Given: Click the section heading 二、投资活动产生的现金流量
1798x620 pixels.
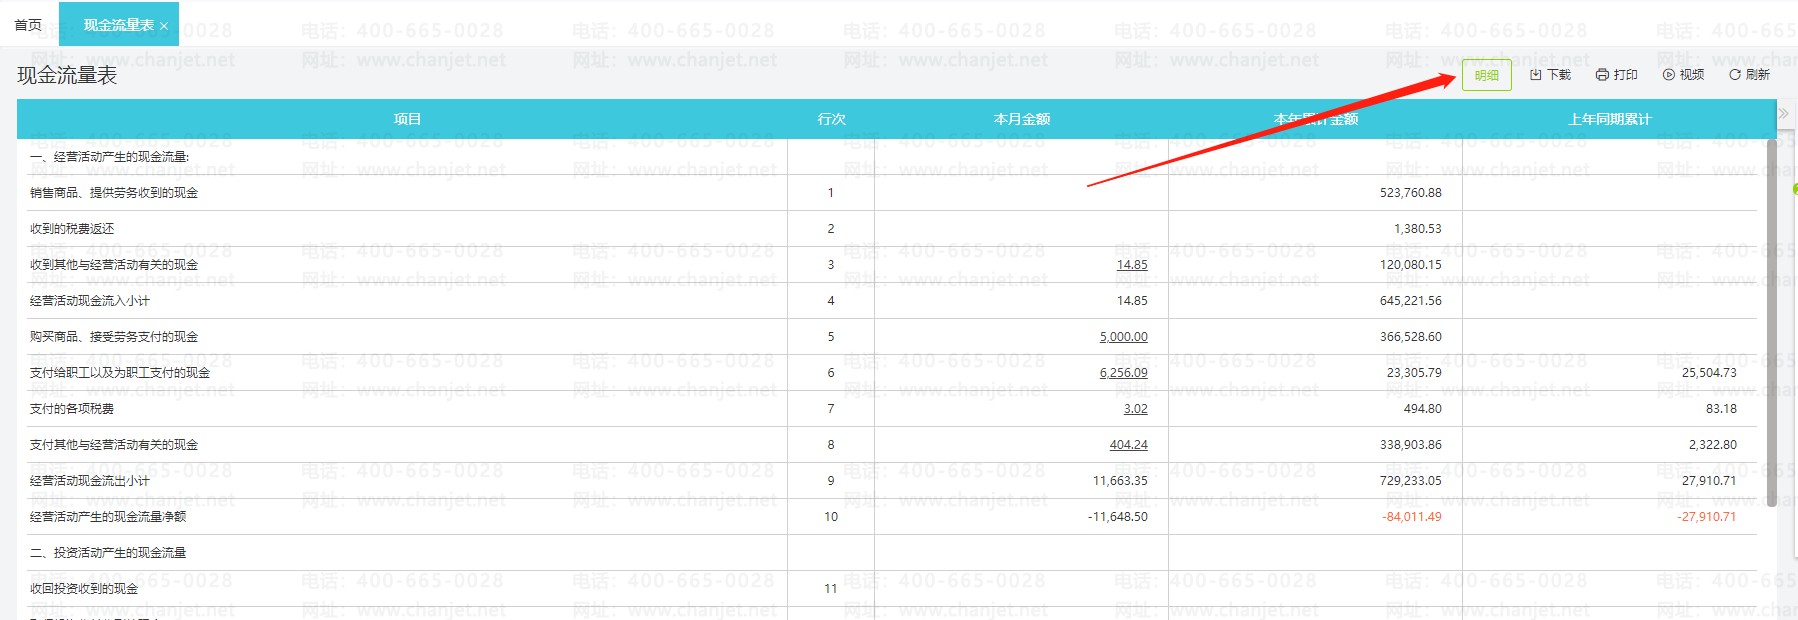Looking at the screenshot, I should (x=108, y=553).
